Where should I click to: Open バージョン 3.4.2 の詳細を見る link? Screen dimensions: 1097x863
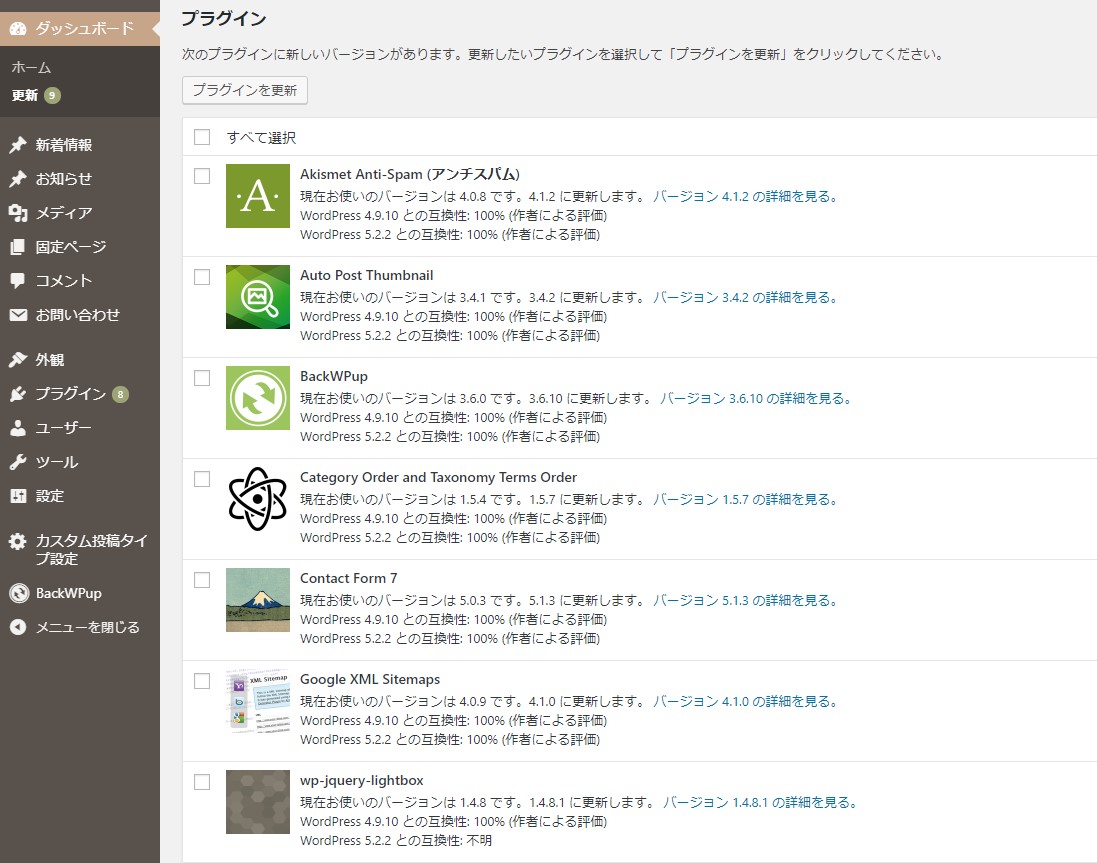coord(745,297)
